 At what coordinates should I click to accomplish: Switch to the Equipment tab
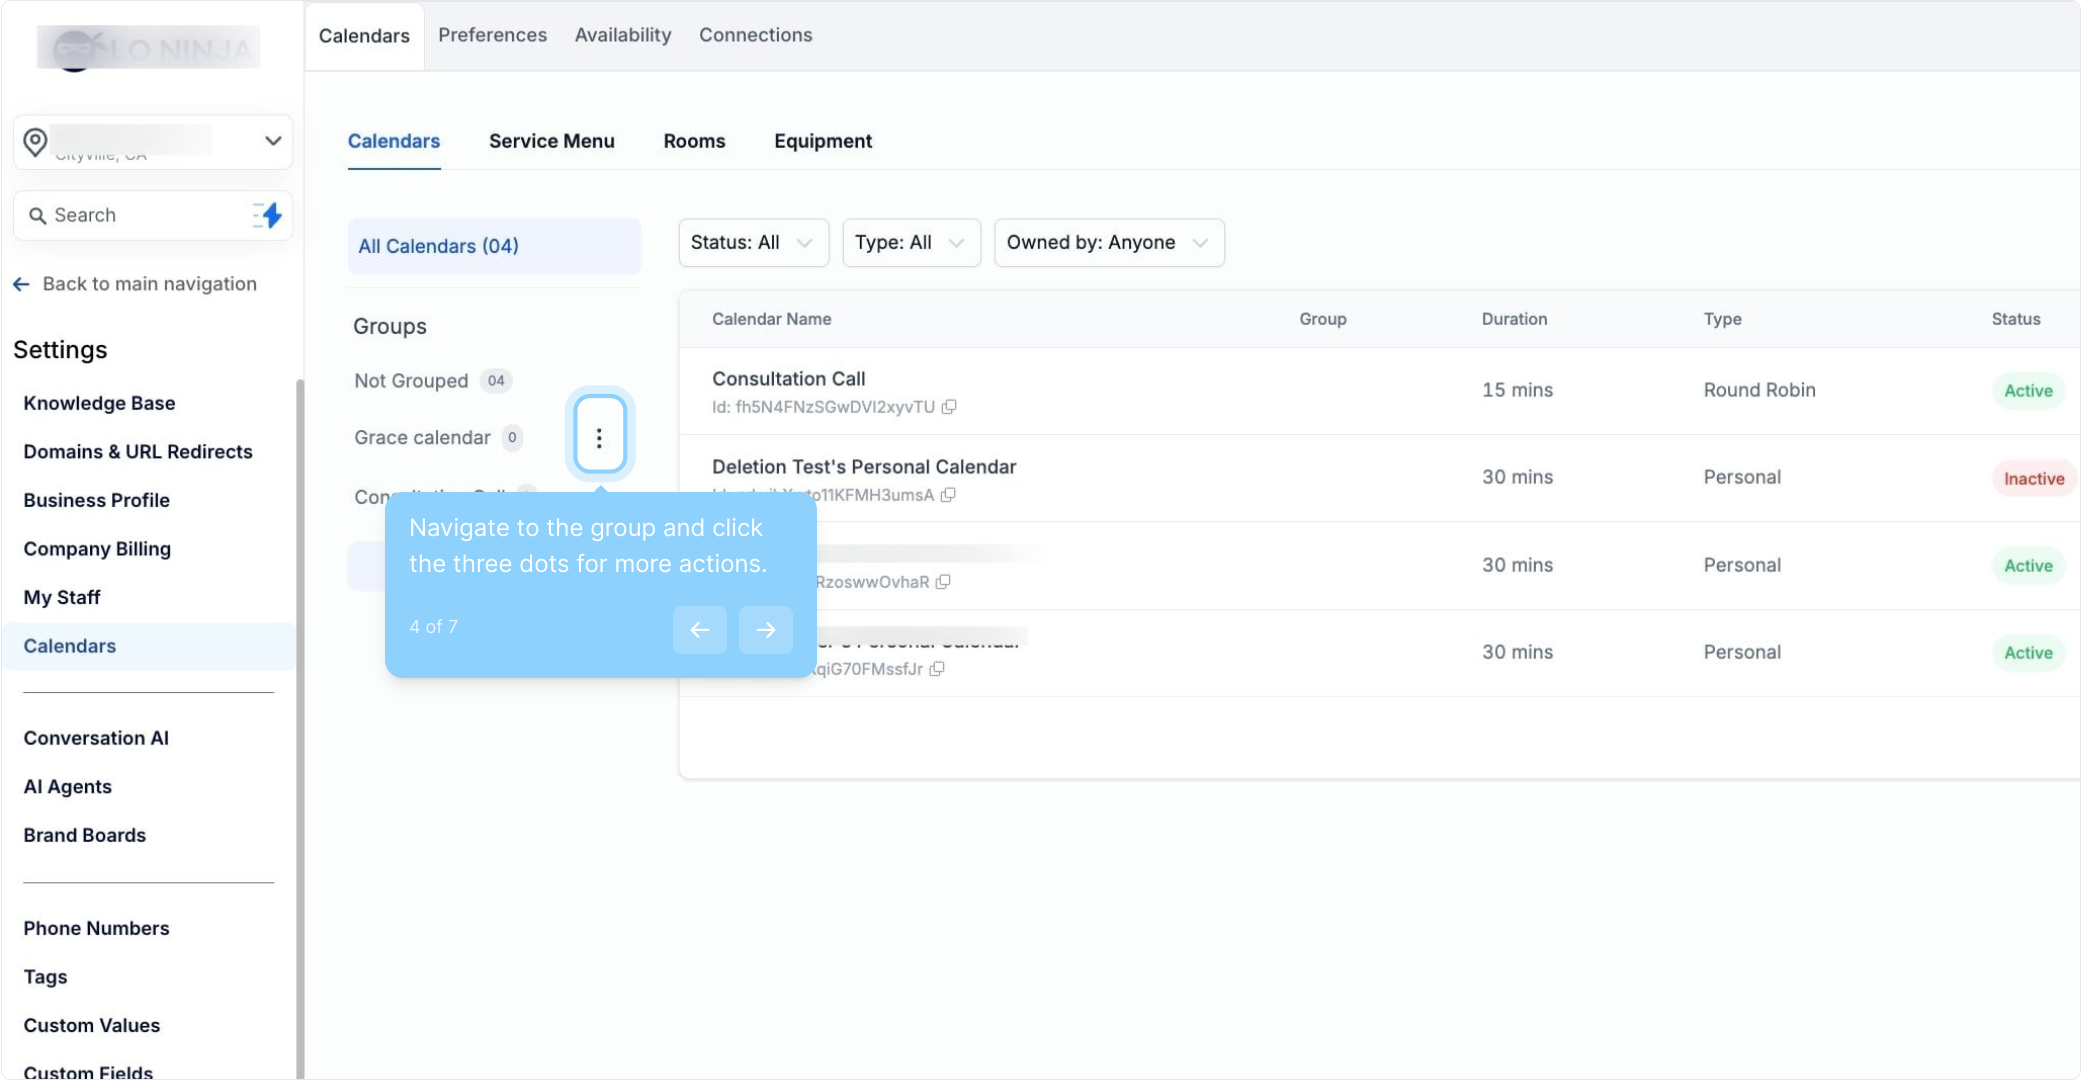(822, 141)
